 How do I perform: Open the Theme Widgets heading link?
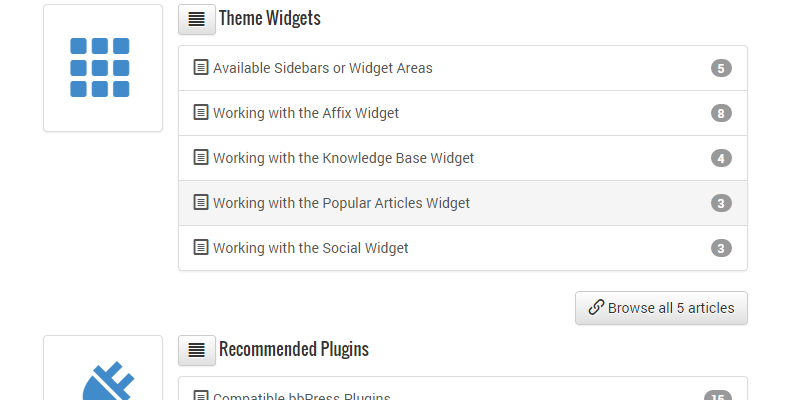coord(269,19)
